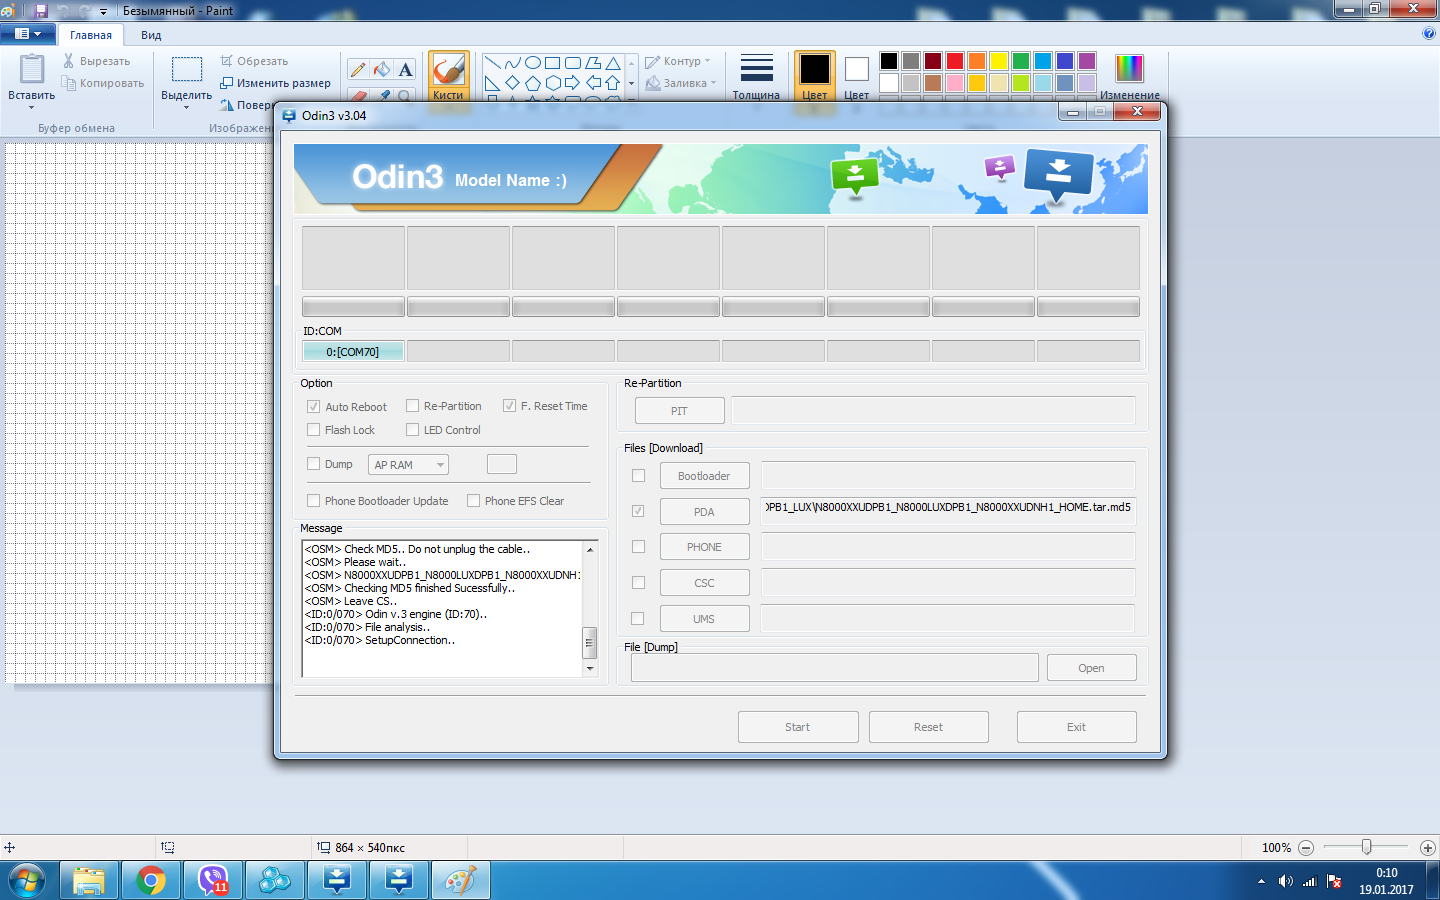
Task: Open the Paint file menu button
Action: point(28,34)
